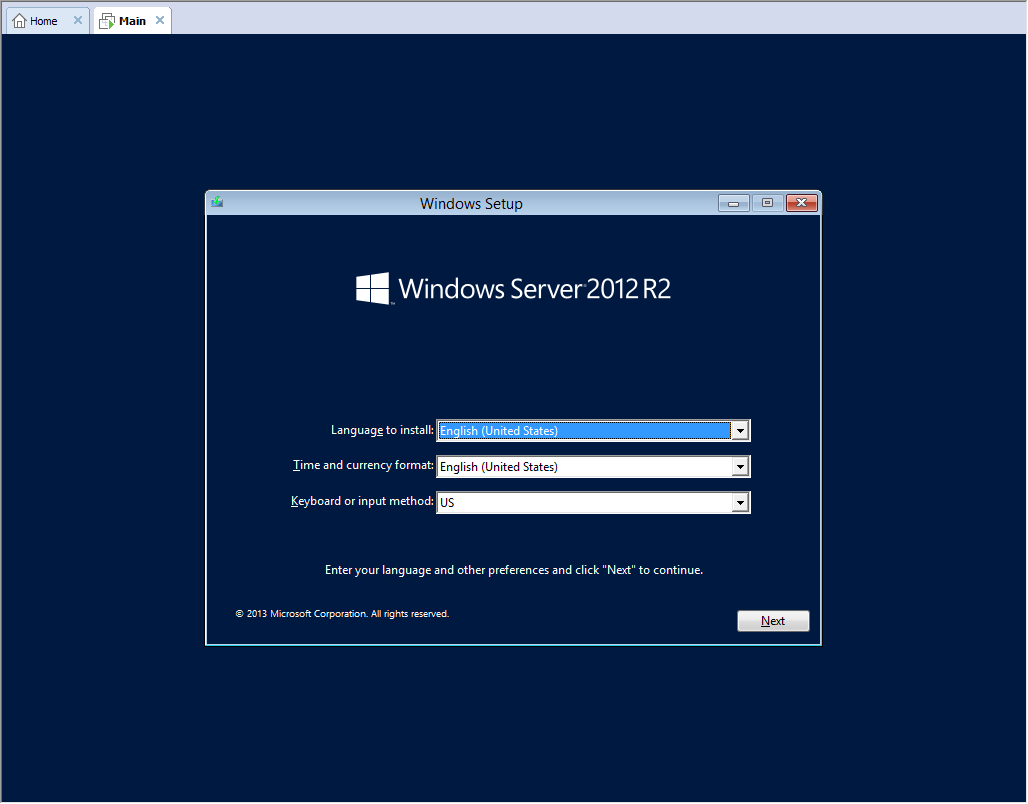Open the Time and currency format dropdown arrow
The height and width of the screenshot is (804, 1028).
[740, 467]
